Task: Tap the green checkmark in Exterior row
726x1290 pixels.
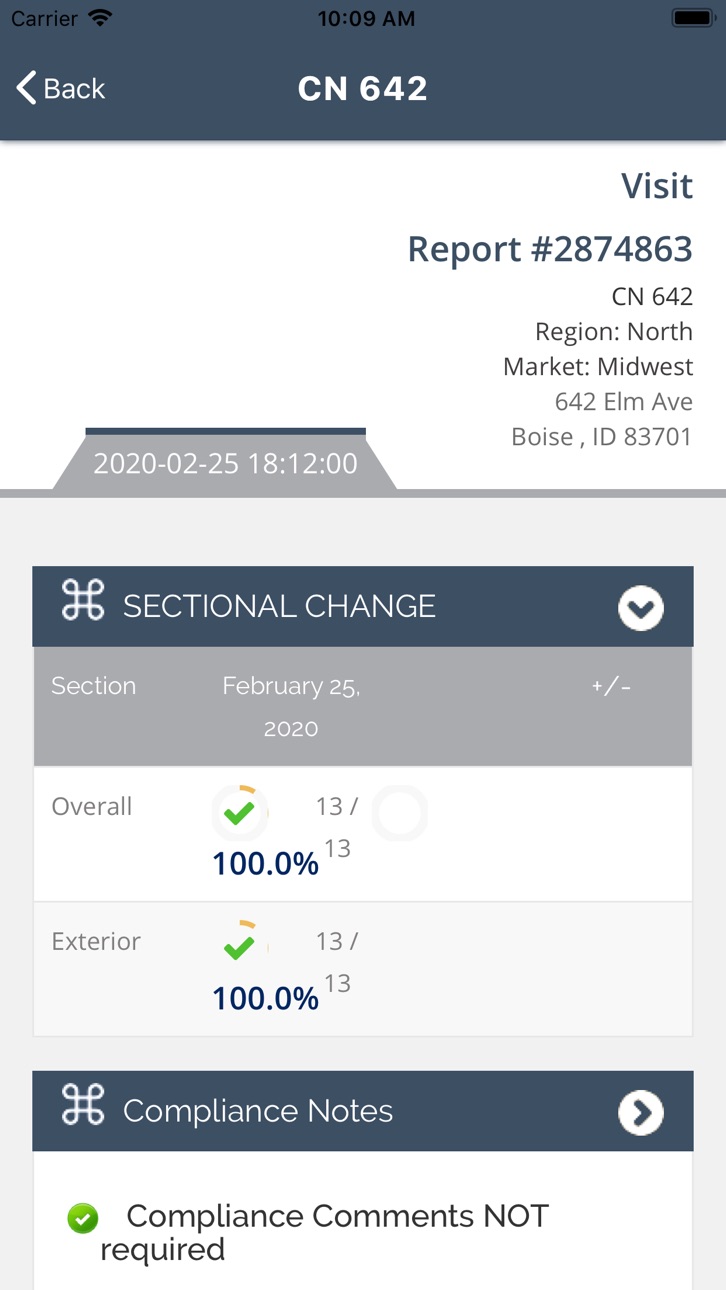Action: tap(240, 946)
